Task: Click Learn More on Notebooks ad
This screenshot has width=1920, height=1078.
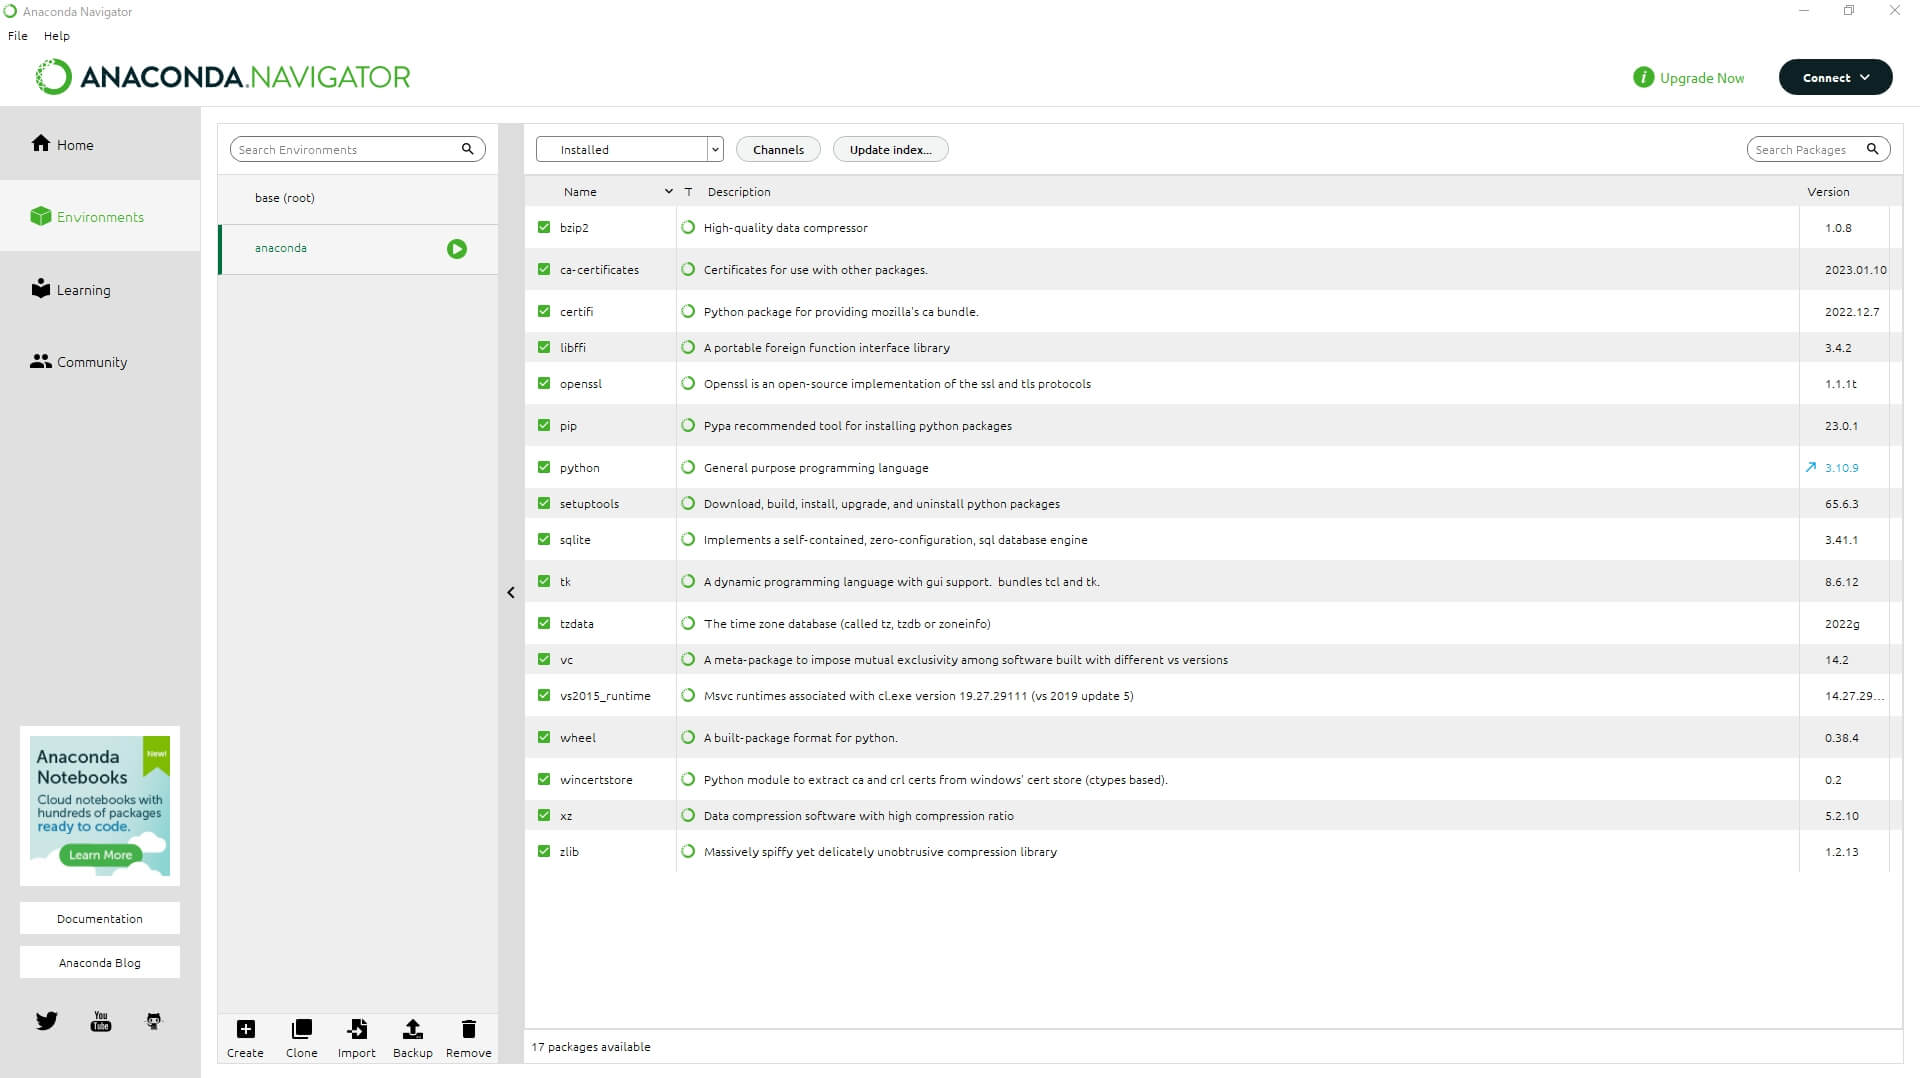Action: point(100,854)
